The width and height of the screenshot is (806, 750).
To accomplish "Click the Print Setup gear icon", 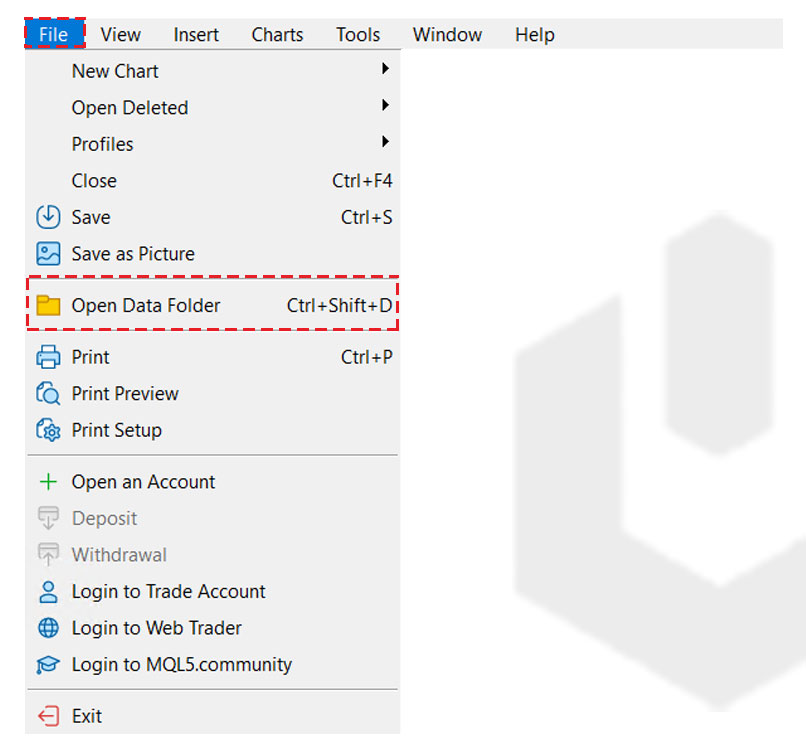I will click(x=48, y=430).
